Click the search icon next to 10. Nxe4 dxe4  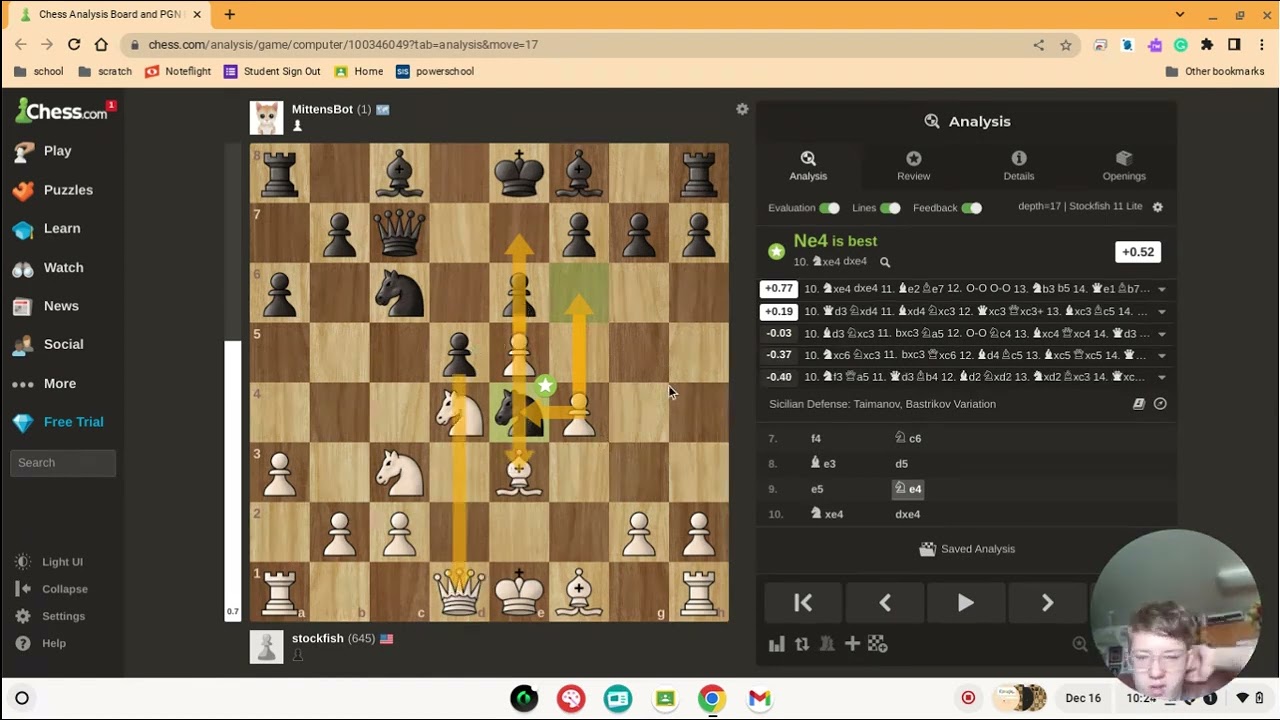coord(885,262)
